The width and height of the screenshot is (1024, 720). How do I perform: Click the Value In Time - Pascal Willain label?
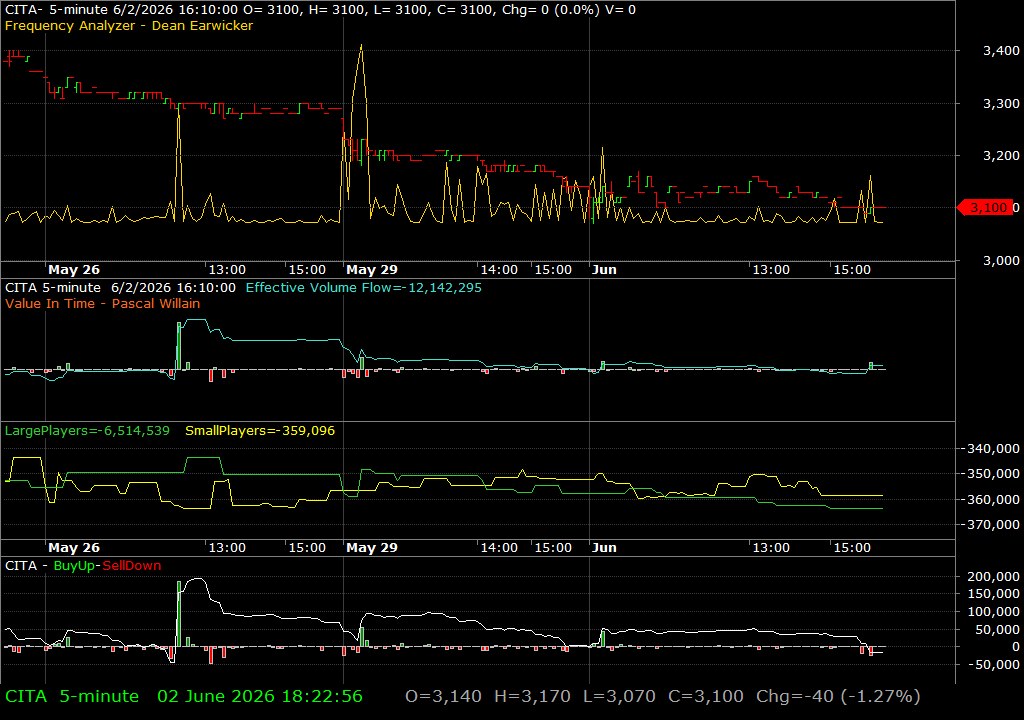click(x=103, y=303)
